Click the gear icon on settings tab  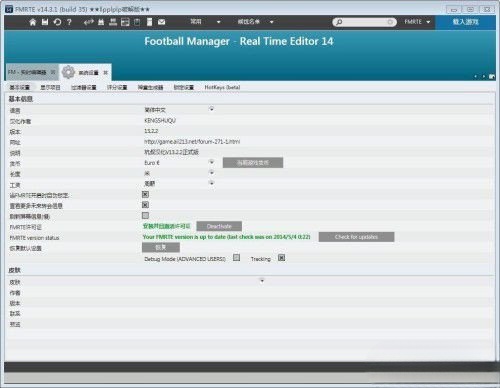(x=68, y=72)
